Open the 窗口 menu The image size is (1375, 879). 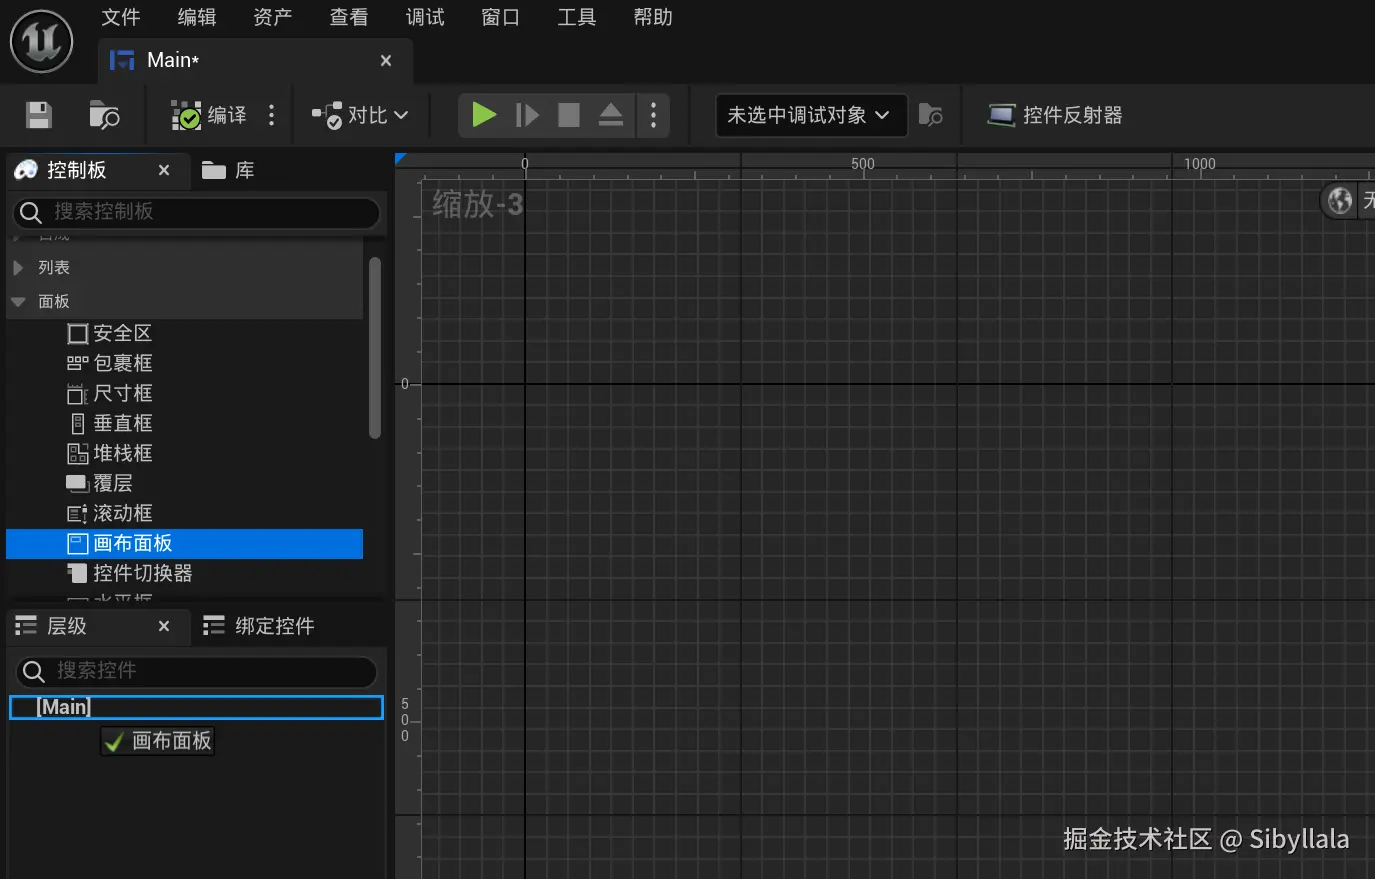[x=501, y=17]
